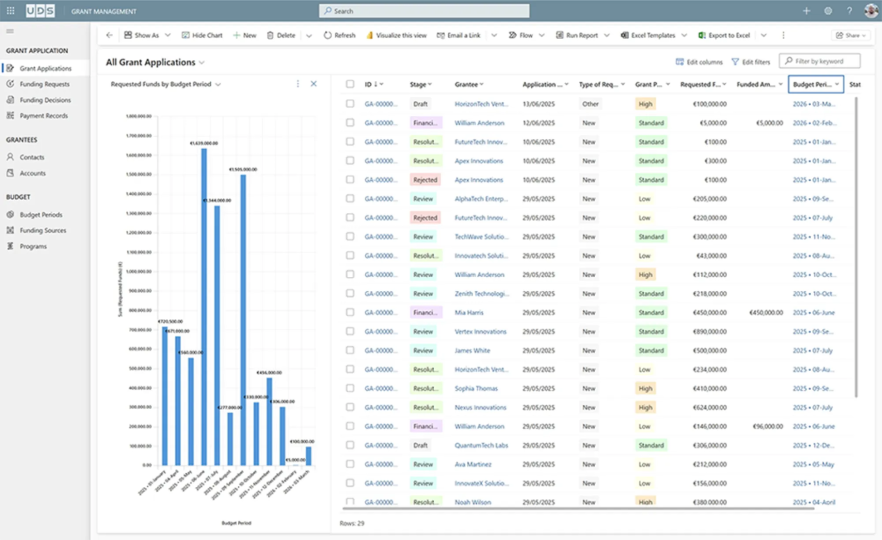This screenshot has height=540, width=882.
Task: Open Programs in the sidebar
Action: pos(33,246)
